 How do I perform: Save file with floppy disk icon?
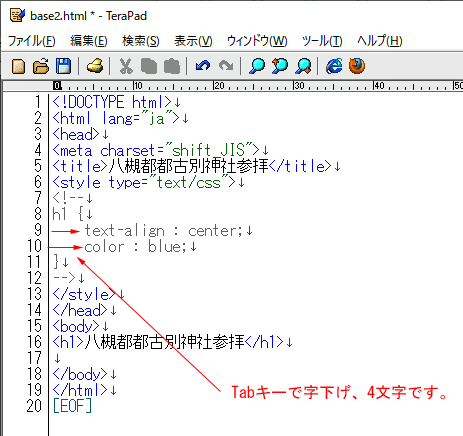(x=63, y=66)
